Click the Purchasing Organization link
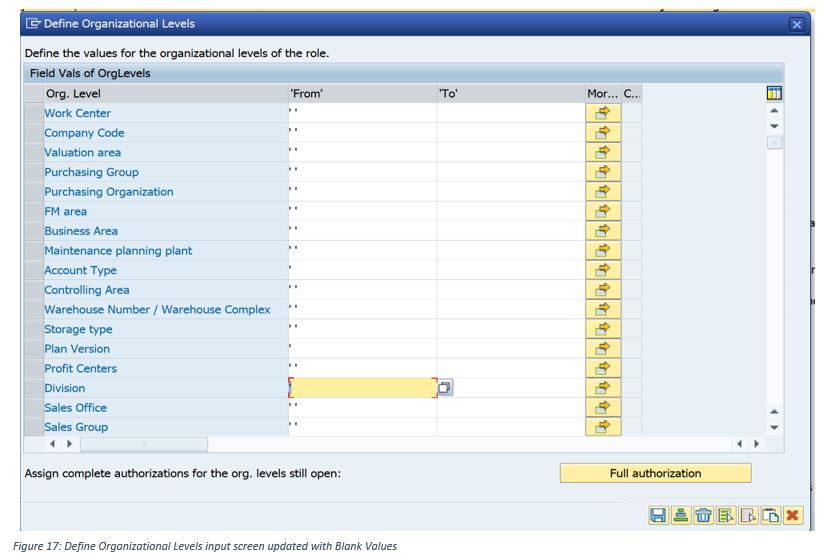The image size is (823, 559). (109, 192)
